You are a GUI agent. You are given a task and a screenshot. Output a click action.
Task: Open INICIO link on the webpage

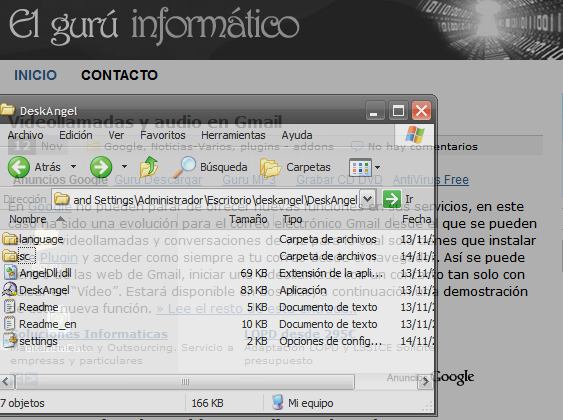35,75
